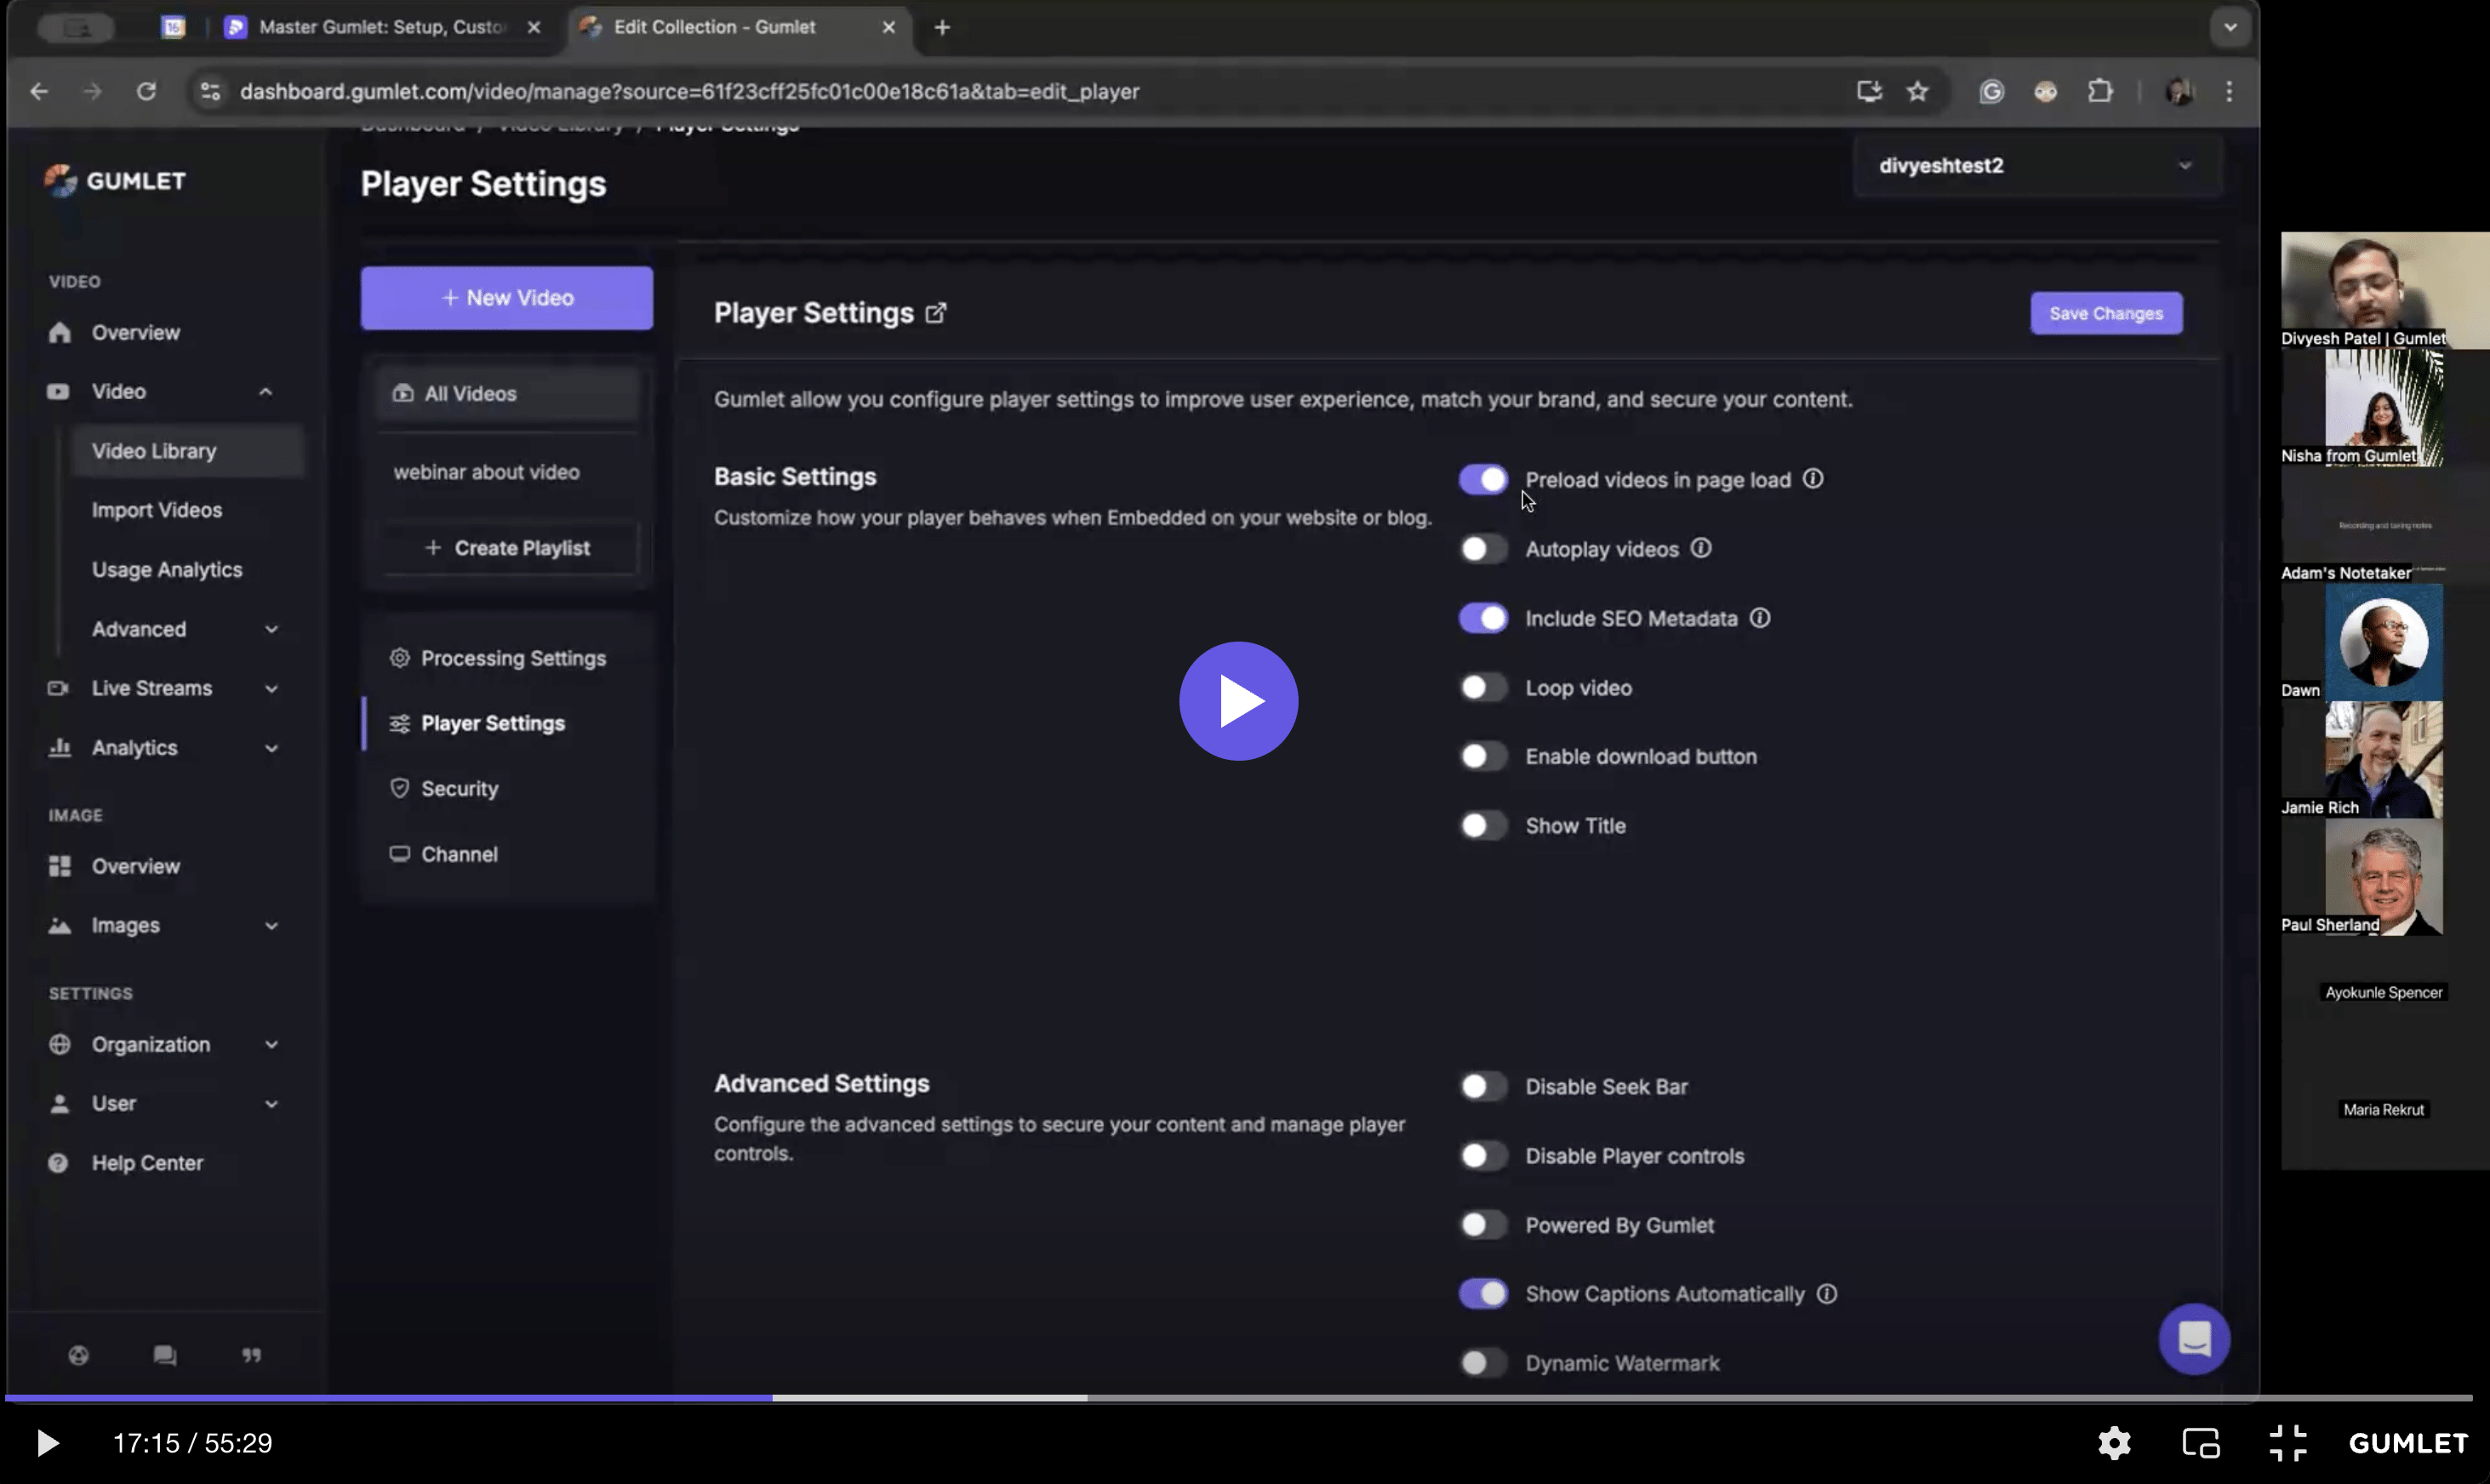Click the Grammarly extension icon
Image resolution: width=2490 pixels, height=1484 pixels.
click(1991, 91)
